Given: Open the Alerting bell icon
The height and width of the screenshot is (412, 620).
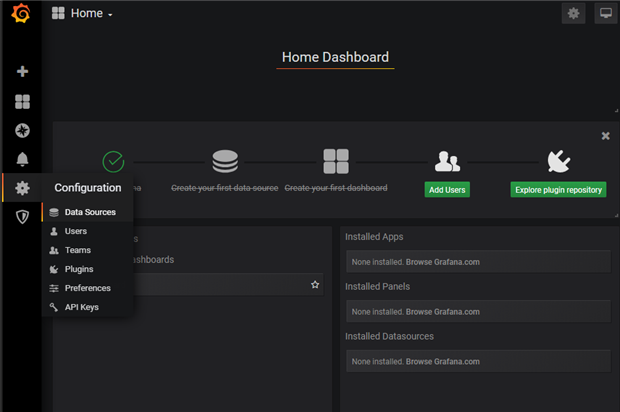Looking at the screenshot, I should point(23,159).
